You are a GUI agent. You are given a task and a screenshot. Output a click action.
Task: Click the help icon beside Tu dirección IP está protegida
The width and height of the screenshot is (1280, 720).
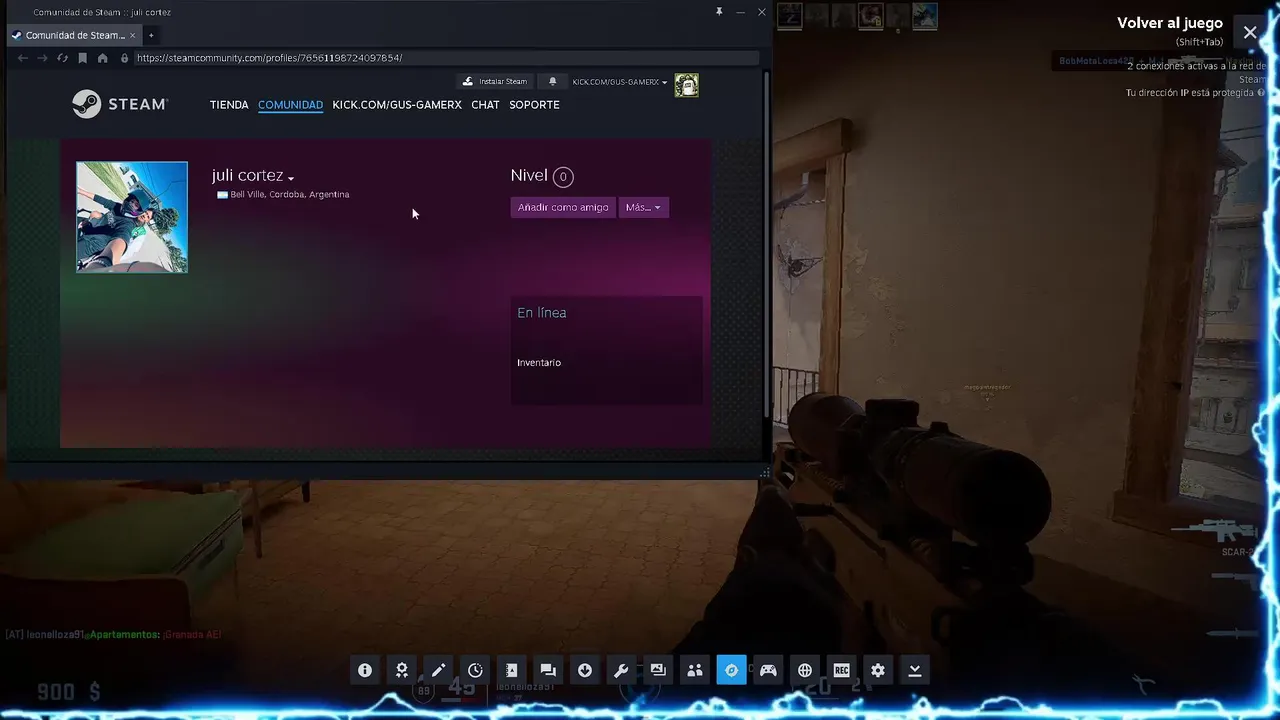(x=1261, y=93)
